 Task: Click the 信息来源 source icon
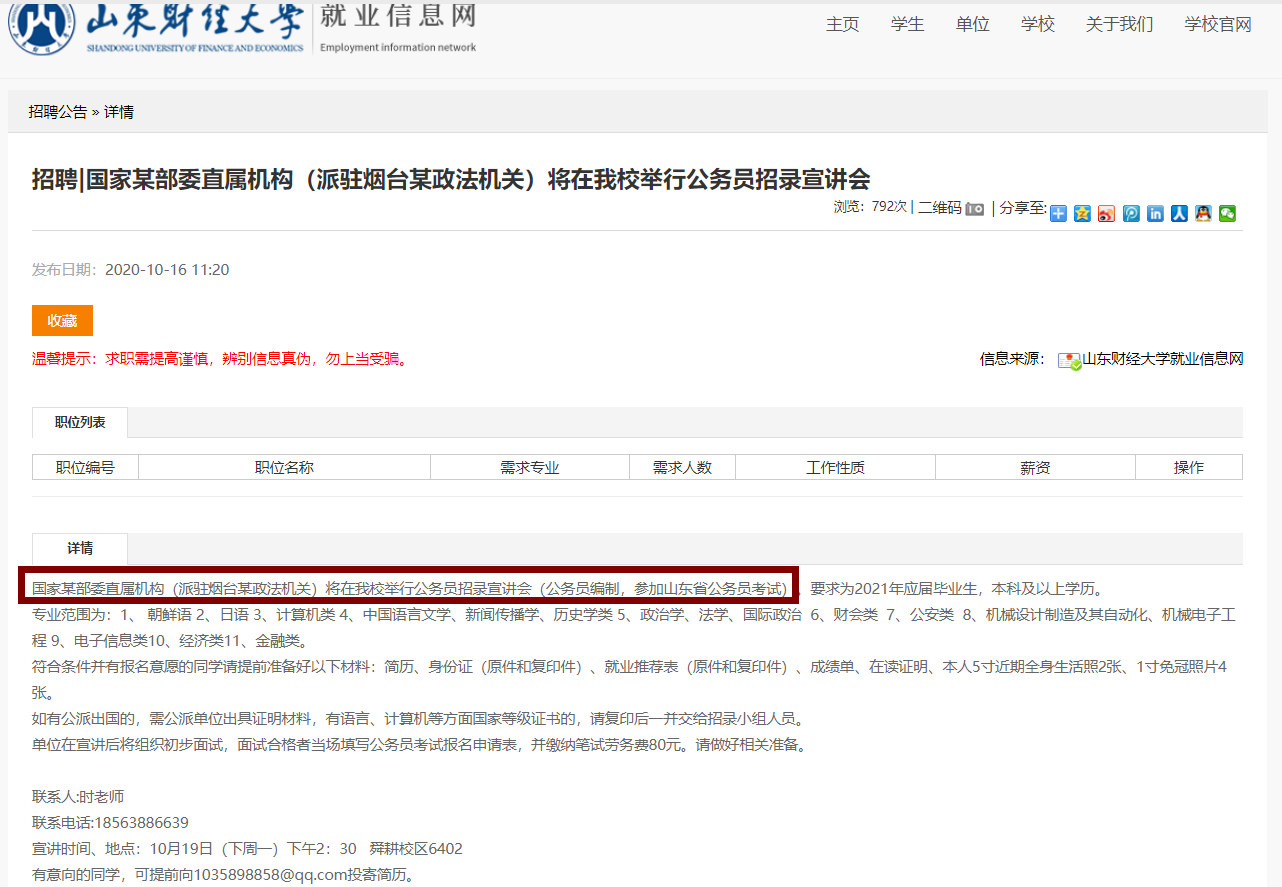1069,361
